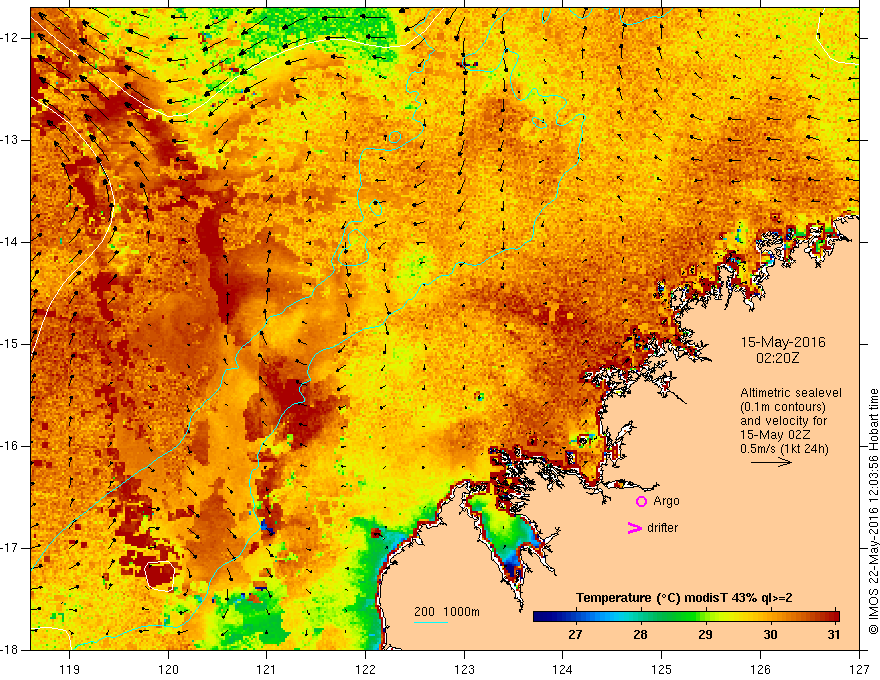Click the latitude label -17
The image size is (880, 680).
click(10, 548)
